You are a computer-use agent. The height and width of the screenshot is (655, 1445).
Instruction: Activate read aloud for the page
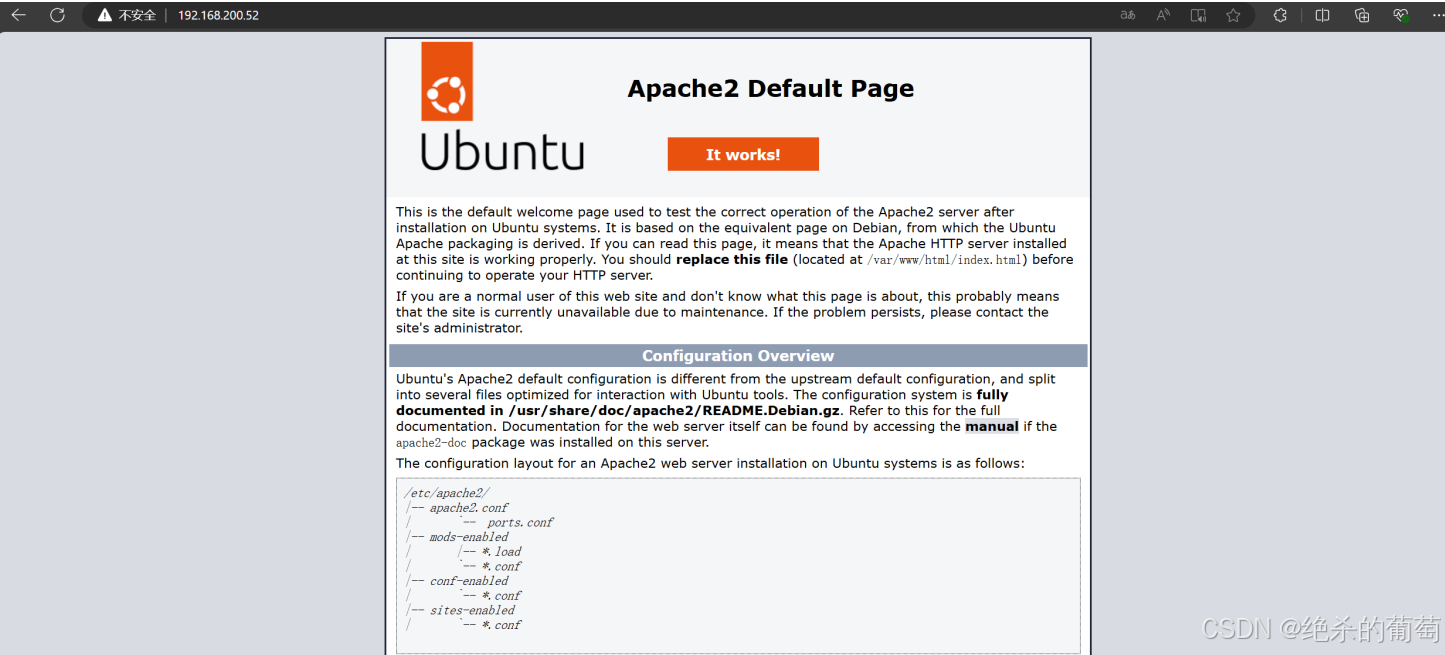point(1163,15)
